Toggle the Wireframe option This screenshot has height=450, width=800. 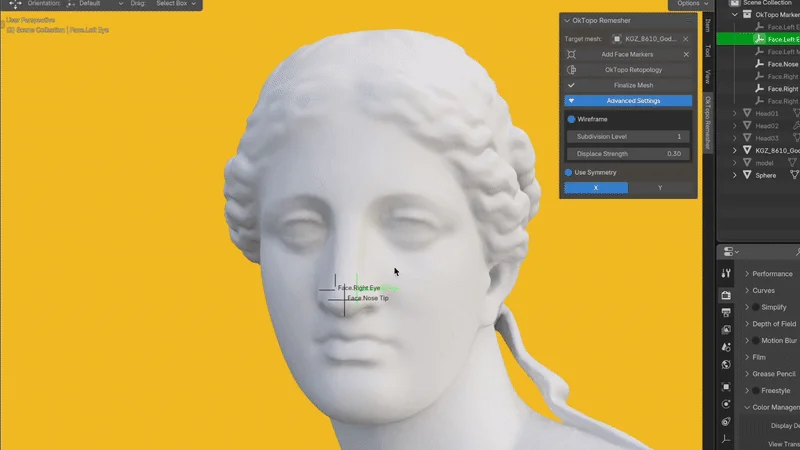pos(571,119)
